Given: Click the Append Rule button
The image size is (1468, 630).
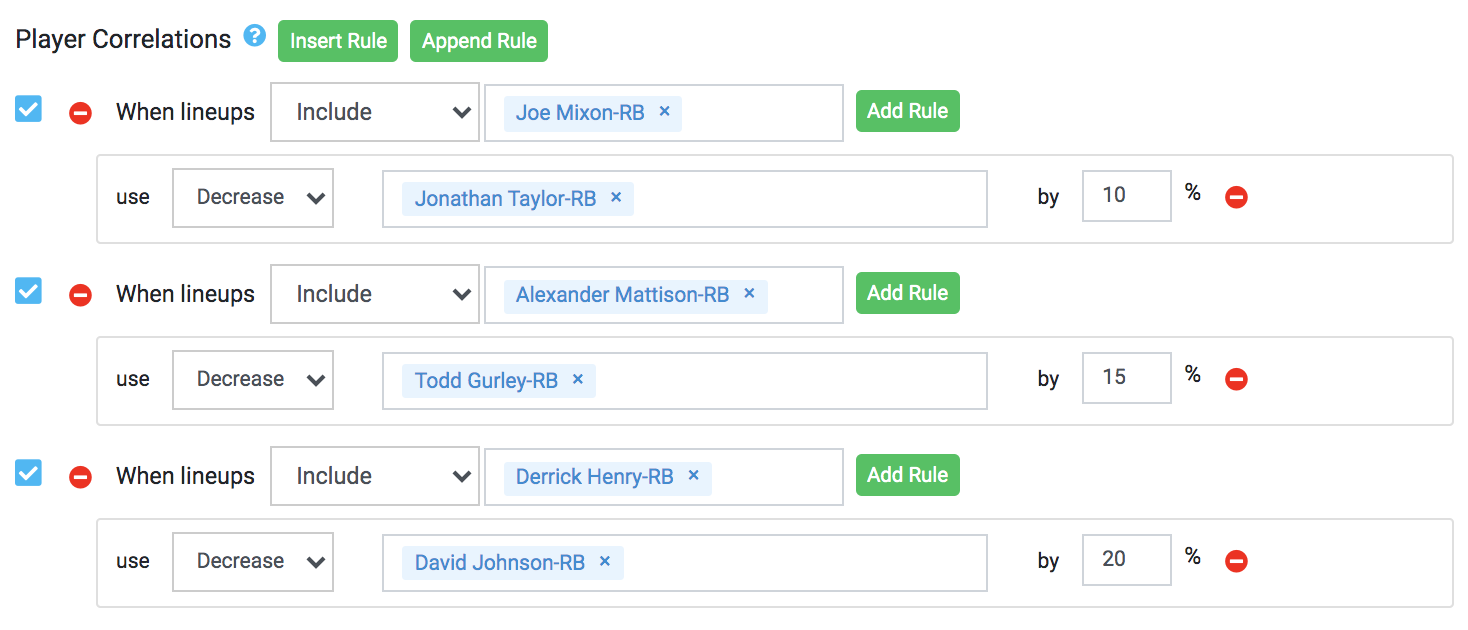Looking at the screenshot, I should click(479, 41).
